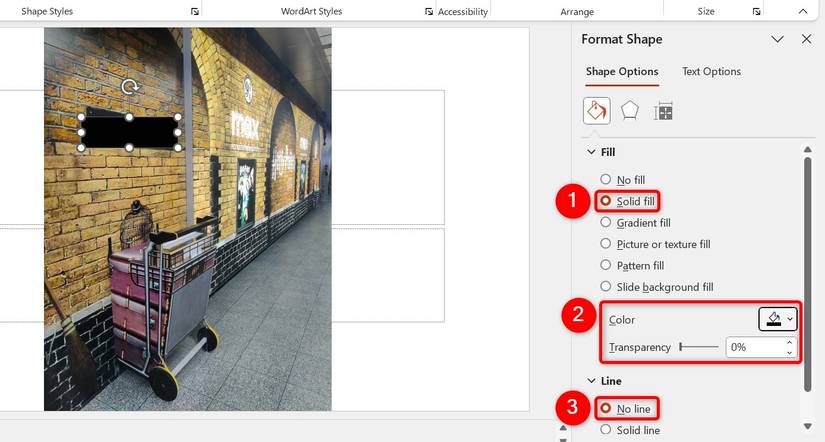Screen dimensions: 825x442
Task: Select the Pattern fill option
Action: pos(632,265)
